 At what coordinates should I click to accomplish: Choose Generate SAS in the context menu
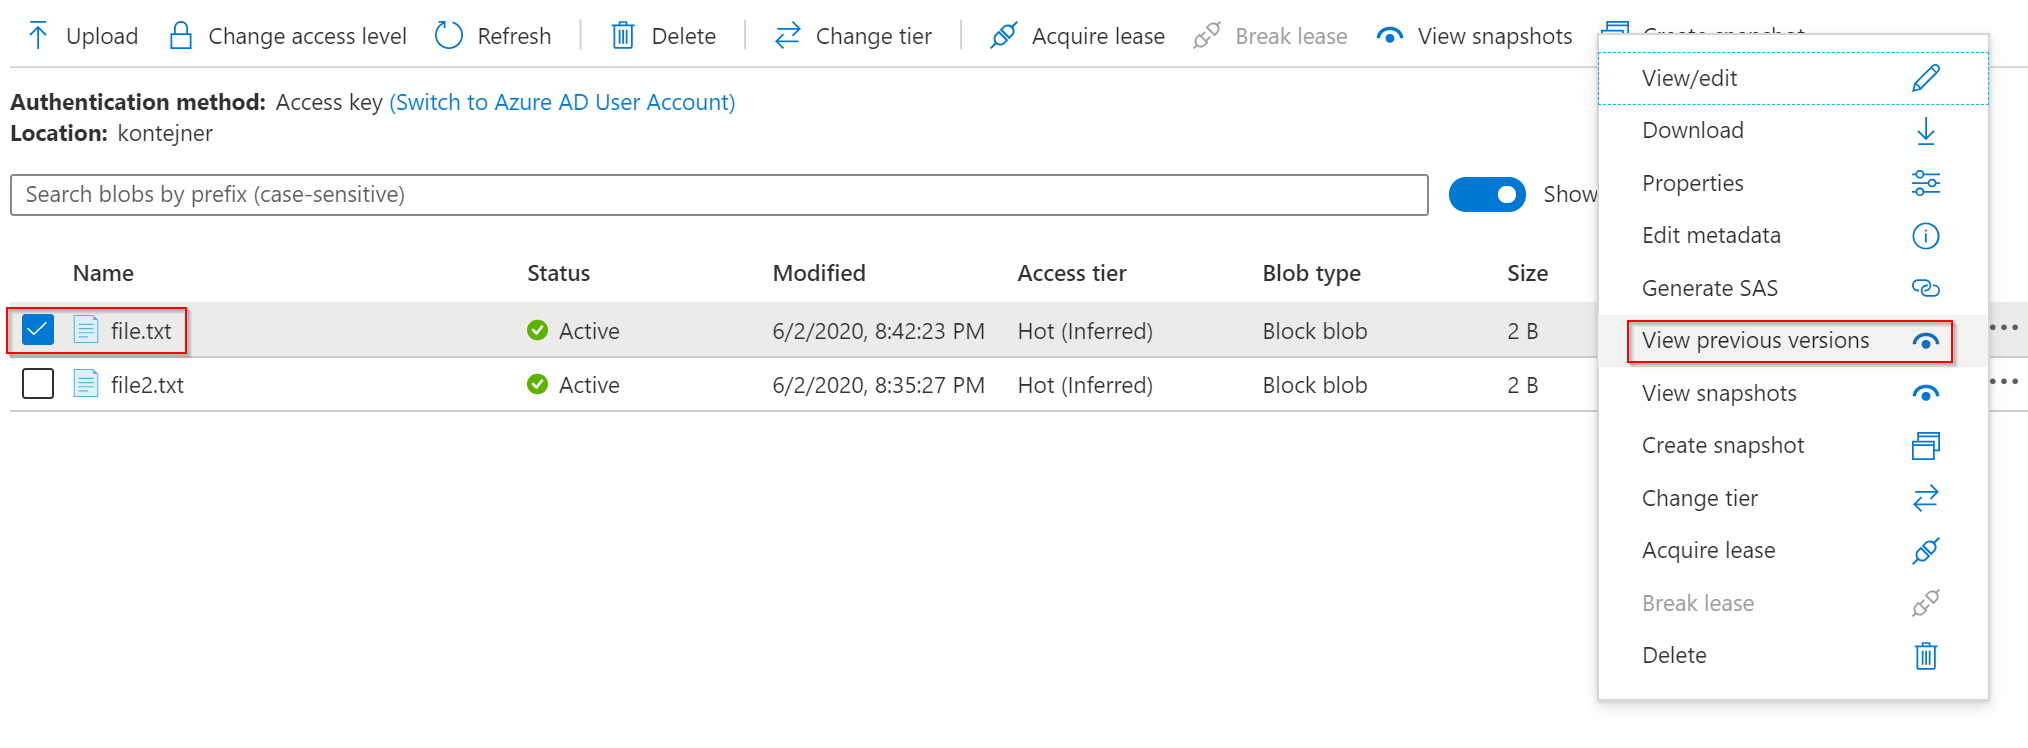click(x=1709, y=288)
